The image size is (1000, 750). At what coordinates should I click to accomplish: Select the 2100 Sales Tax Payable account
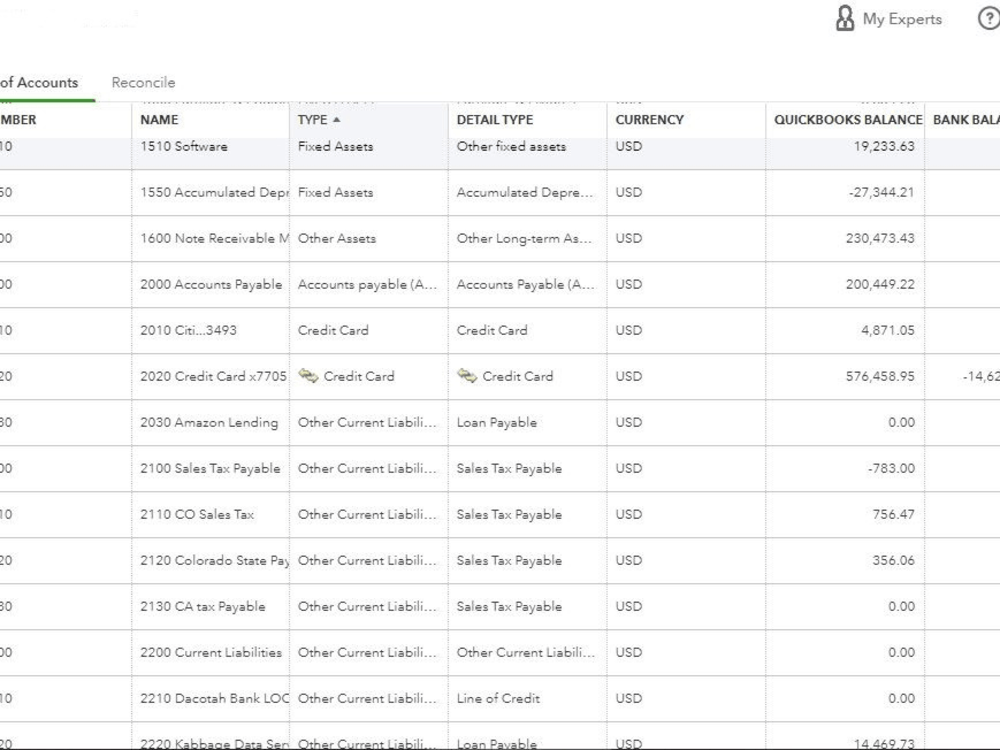[x=210, y=467]
